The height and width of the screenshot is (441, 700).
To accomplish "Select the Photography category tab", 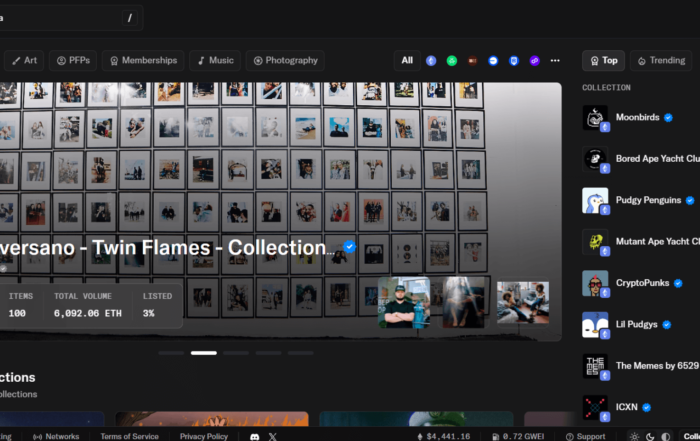I will (286, 60).
